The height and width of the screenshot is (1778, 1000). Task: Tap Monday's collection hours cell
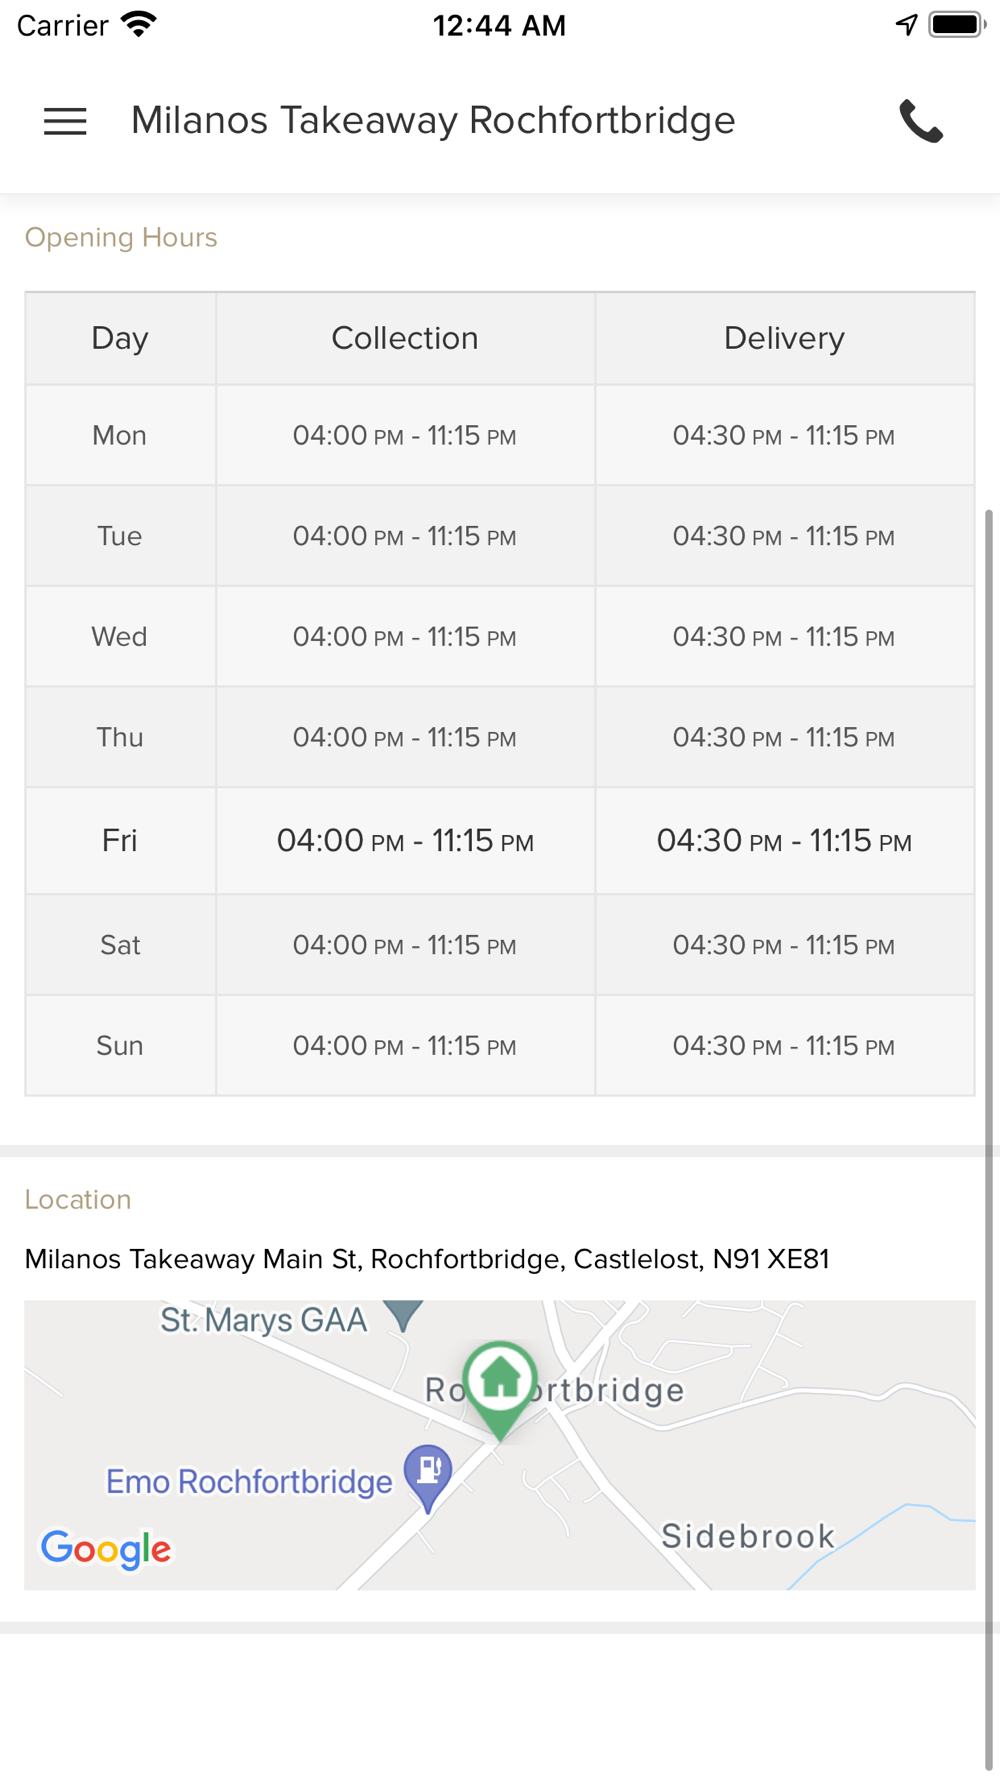405,435
